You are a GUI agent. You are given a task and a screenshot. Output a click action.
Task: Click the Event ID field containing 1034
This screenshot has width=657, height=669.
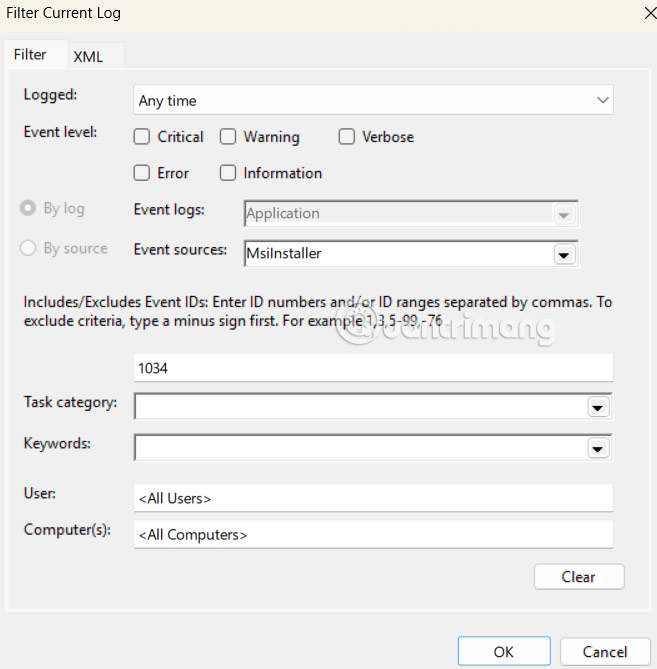(373, 368)
